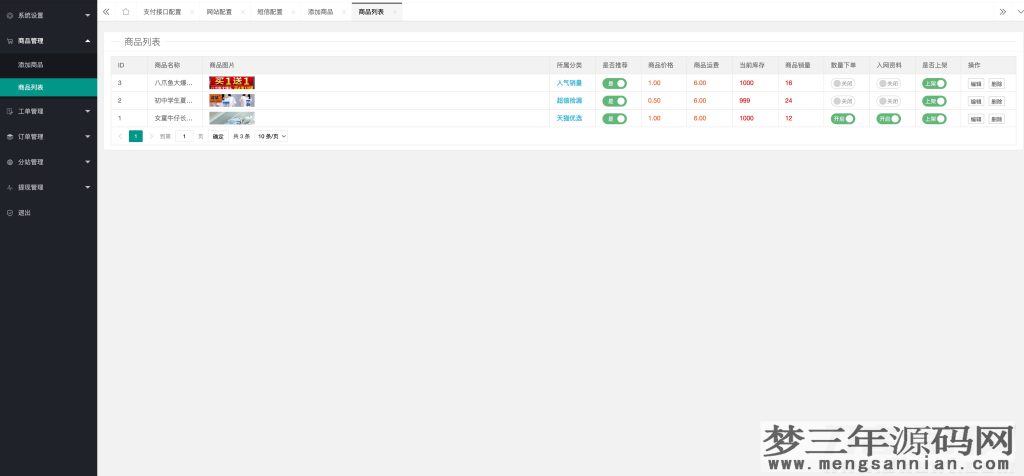
Task: Open the 添加商品 sidebar submenu item
Action: (31, 65)
